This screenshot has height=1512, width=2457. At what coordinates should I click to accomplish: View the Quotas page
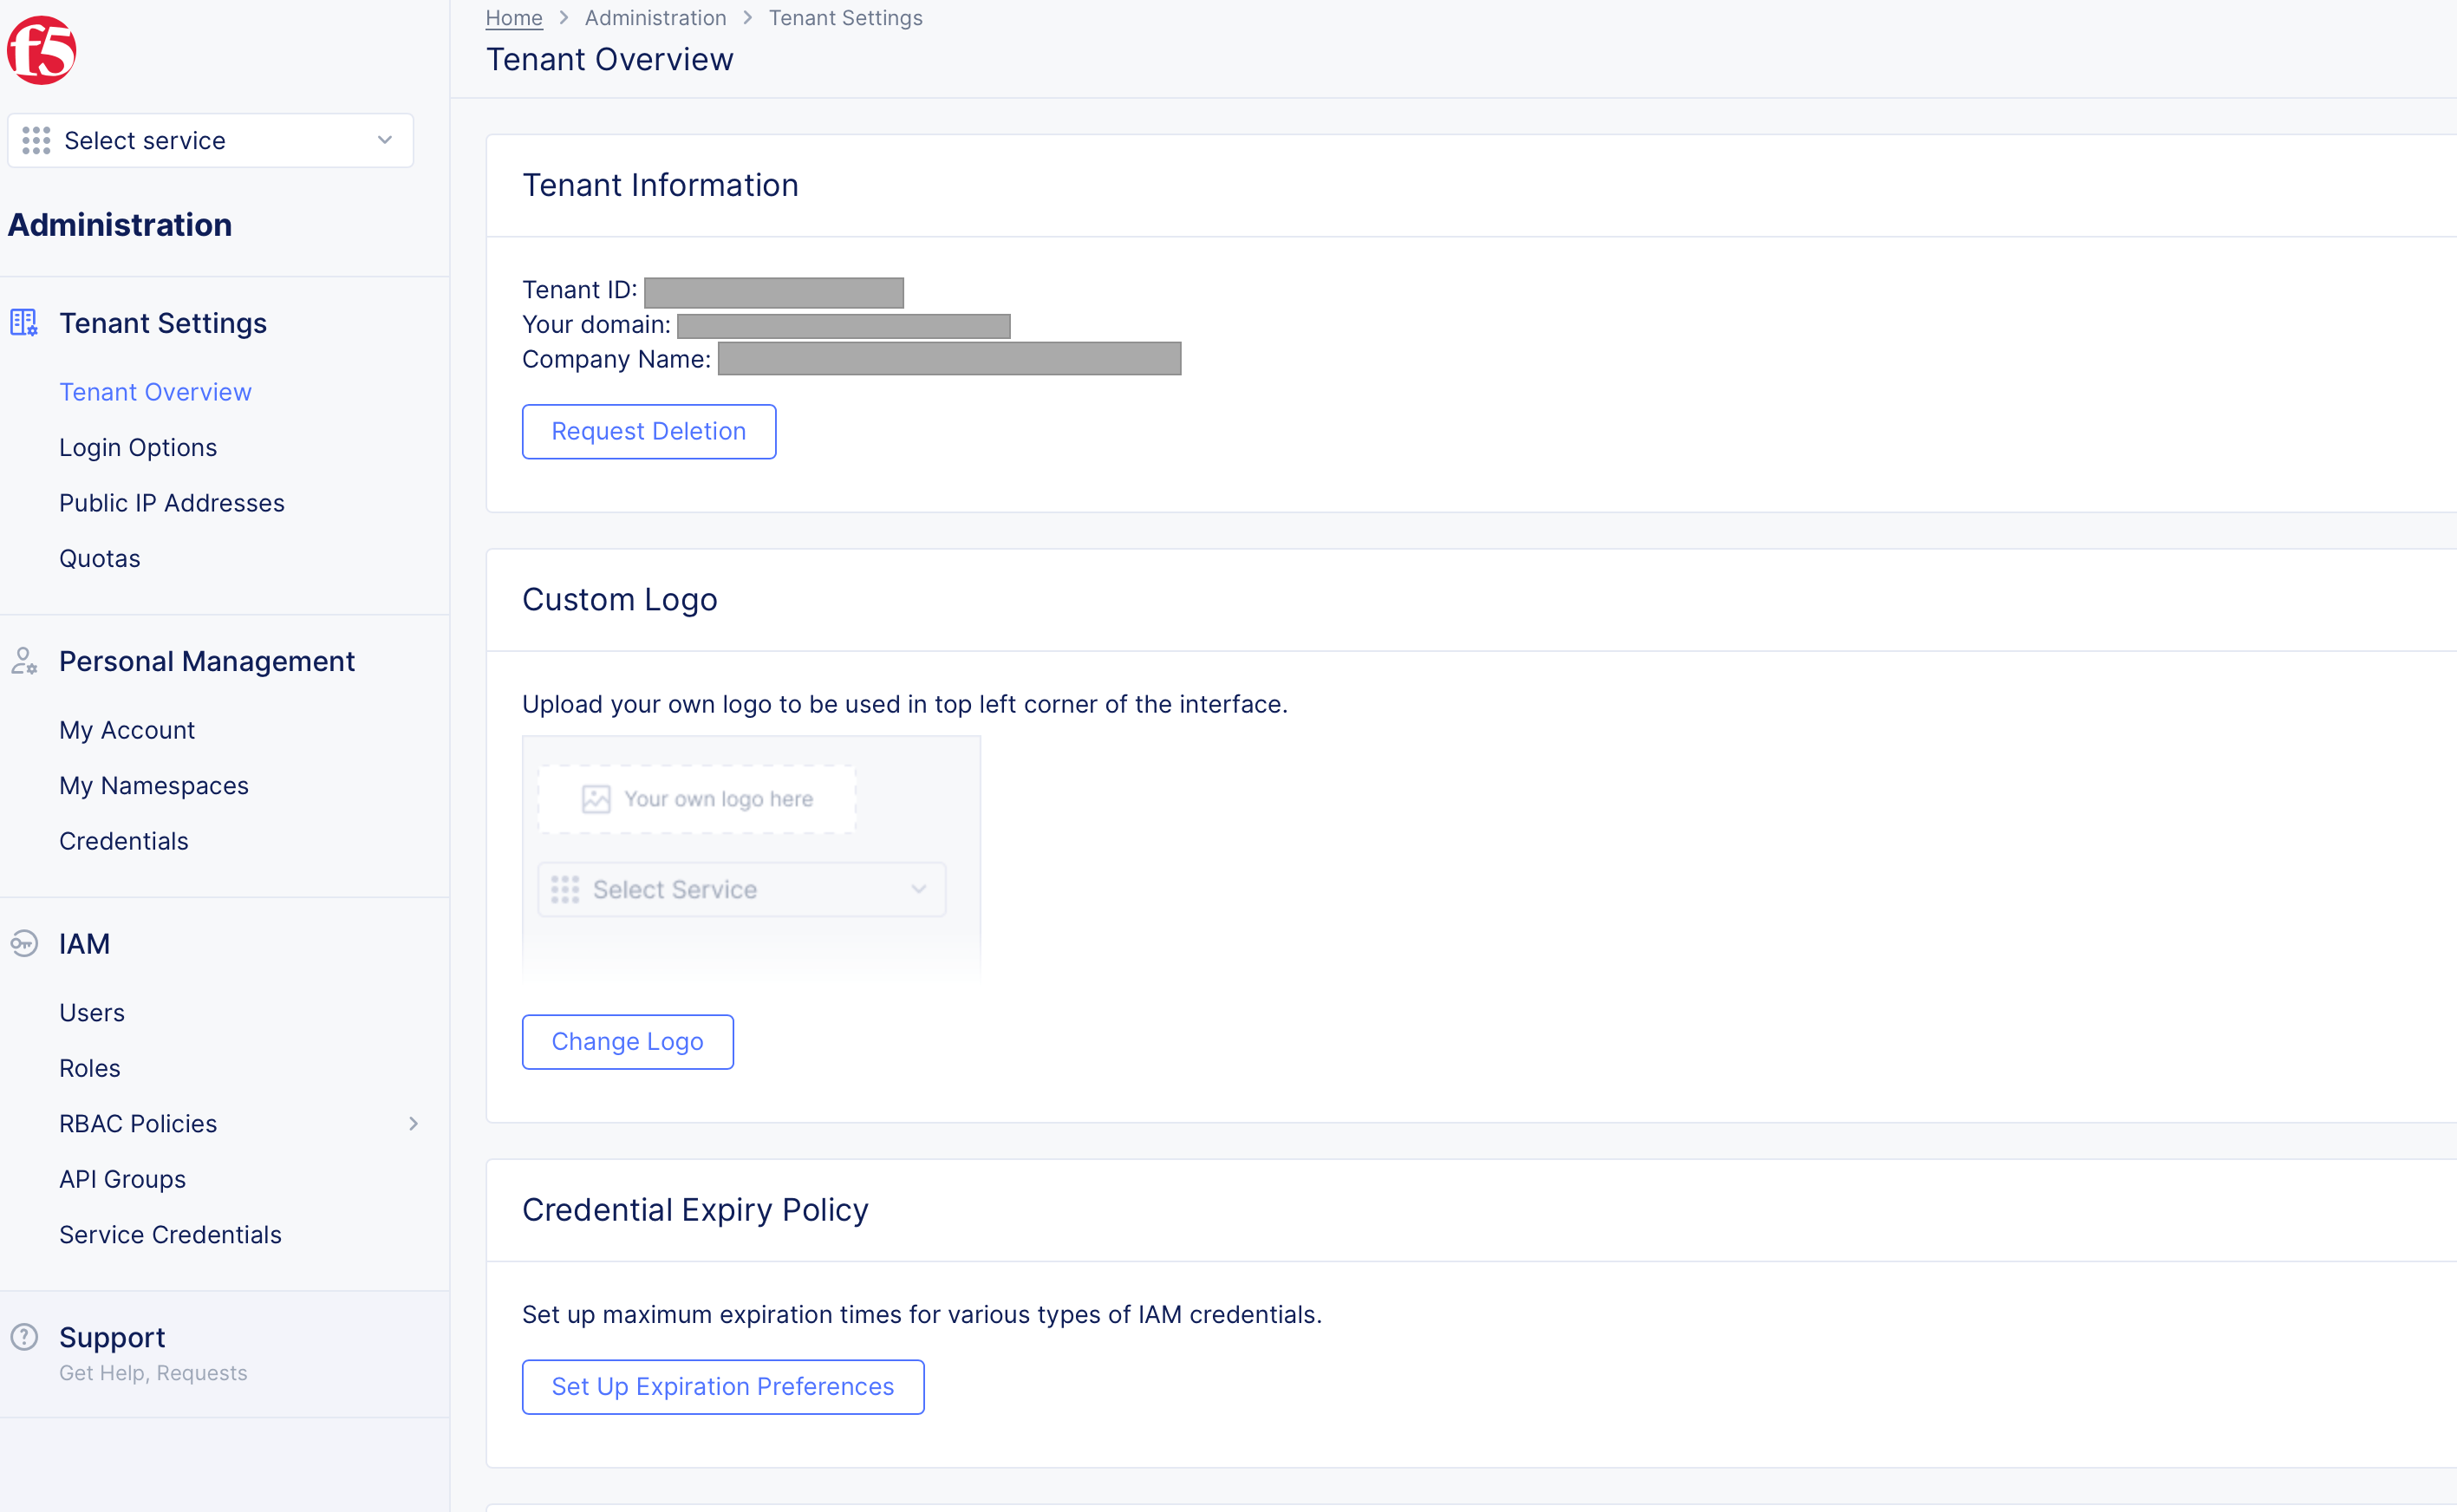[x=99, y=558]
